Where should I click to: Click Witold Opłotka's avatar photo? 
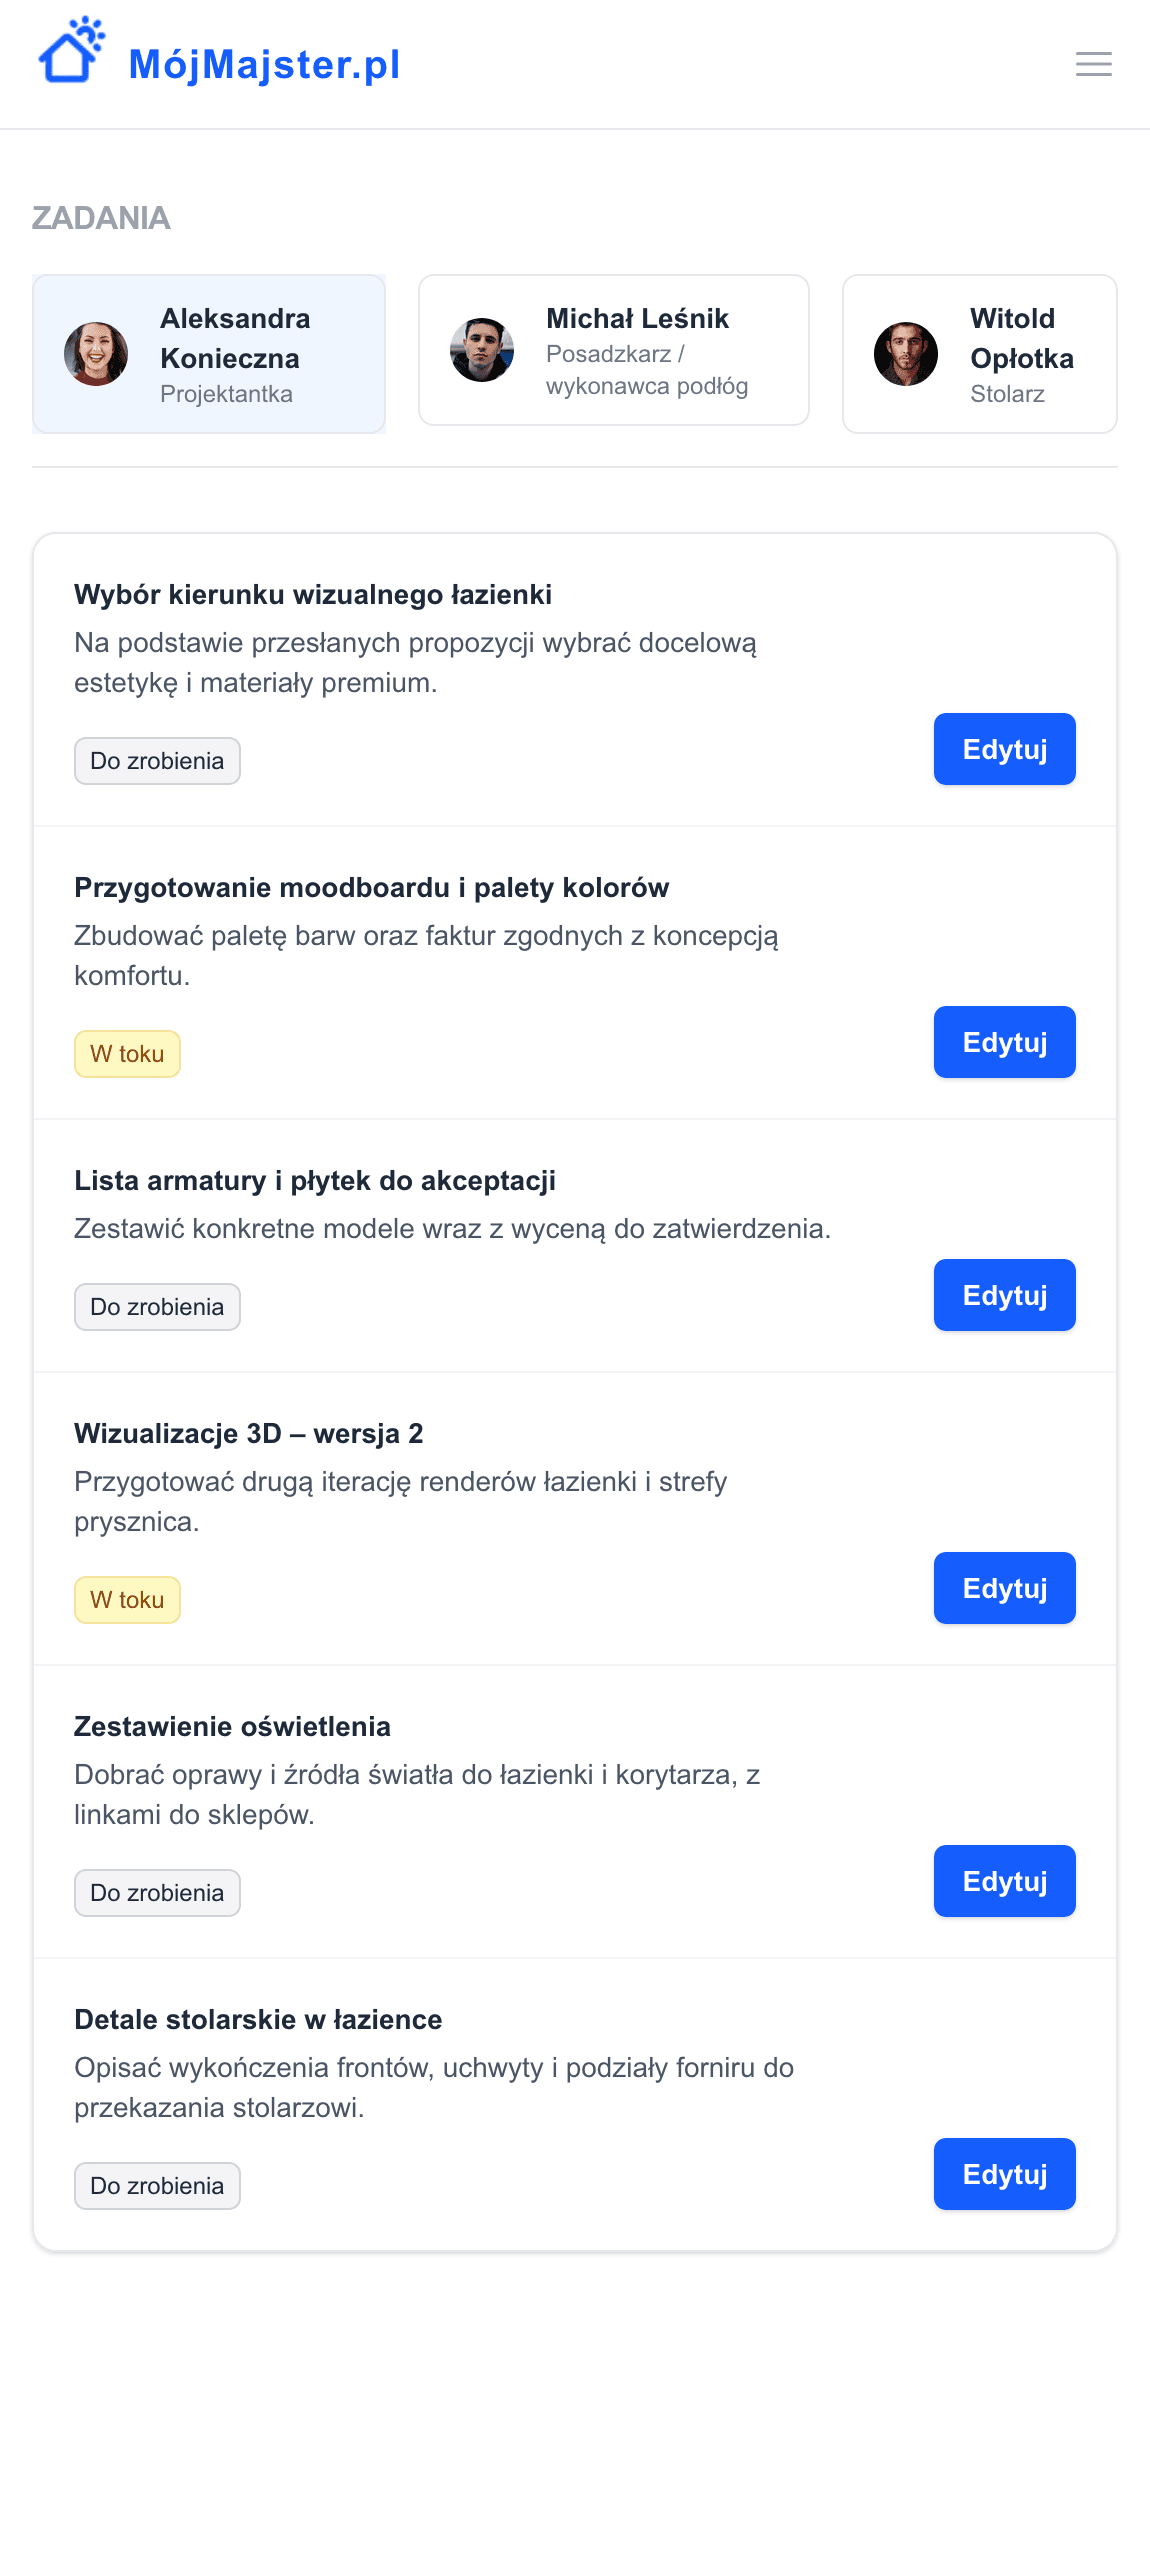click(906, 354)
